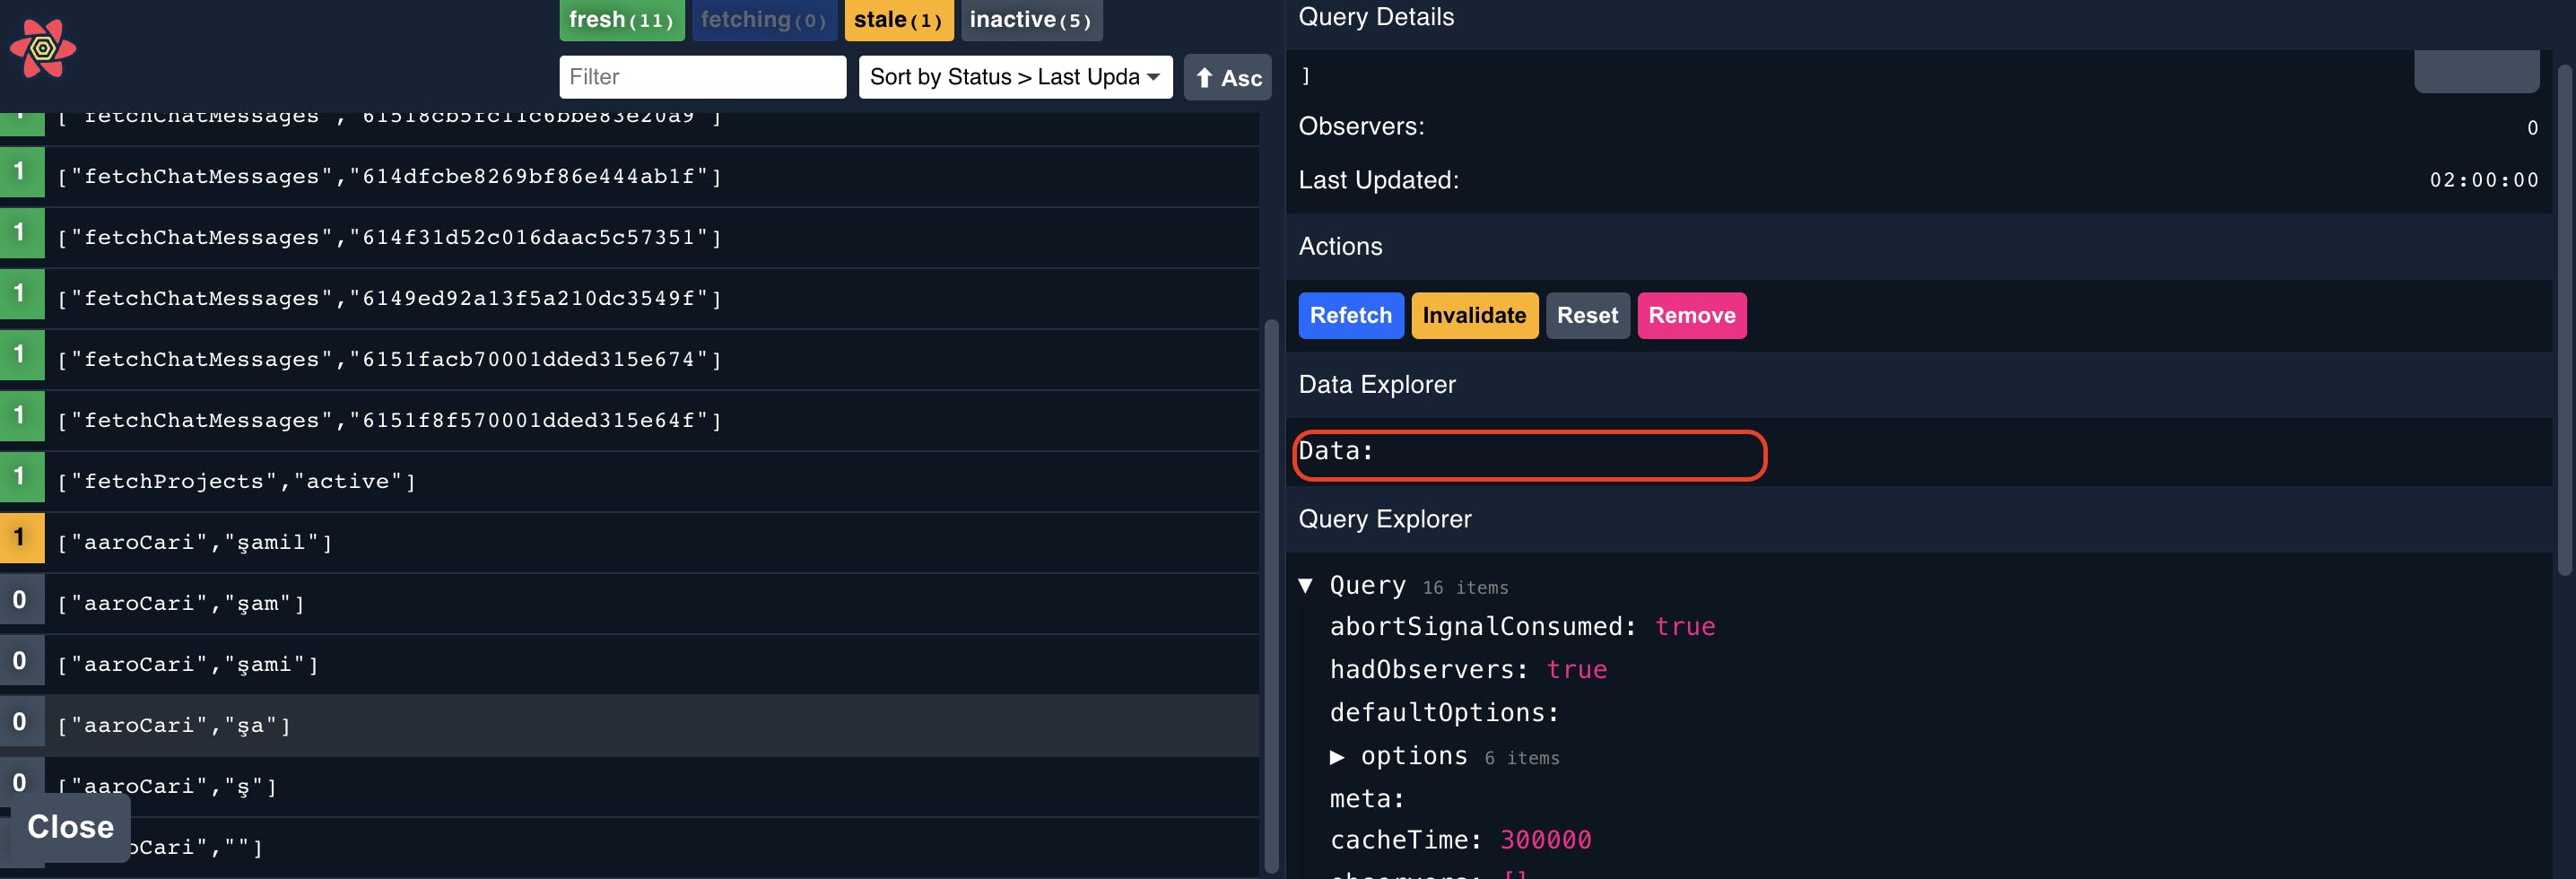Switch sort order with Asc button
This screenshot has height=879, width=2576.
click(x=1227, y=77)
